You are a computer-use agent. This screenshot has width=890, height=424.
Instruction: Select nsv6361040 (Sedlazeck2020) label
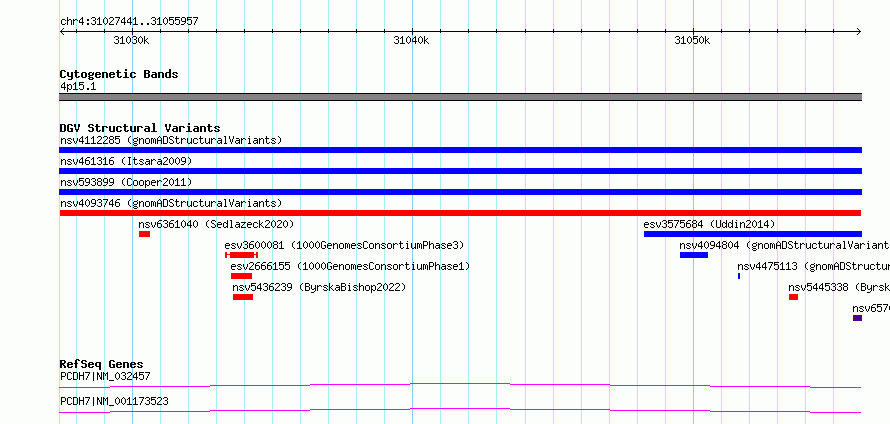coord(216,224)
